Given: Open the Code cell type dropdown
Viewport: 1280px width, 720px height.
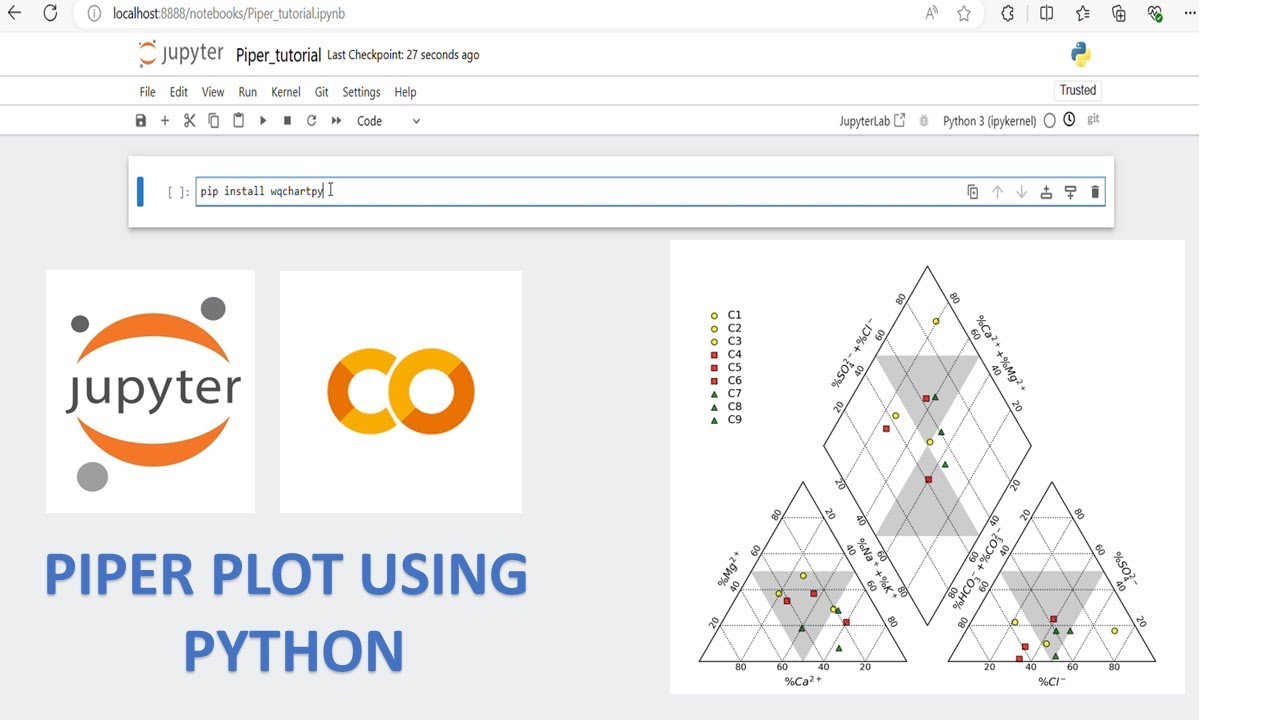Looking at the screenshot, I should (x=388, y=121).
